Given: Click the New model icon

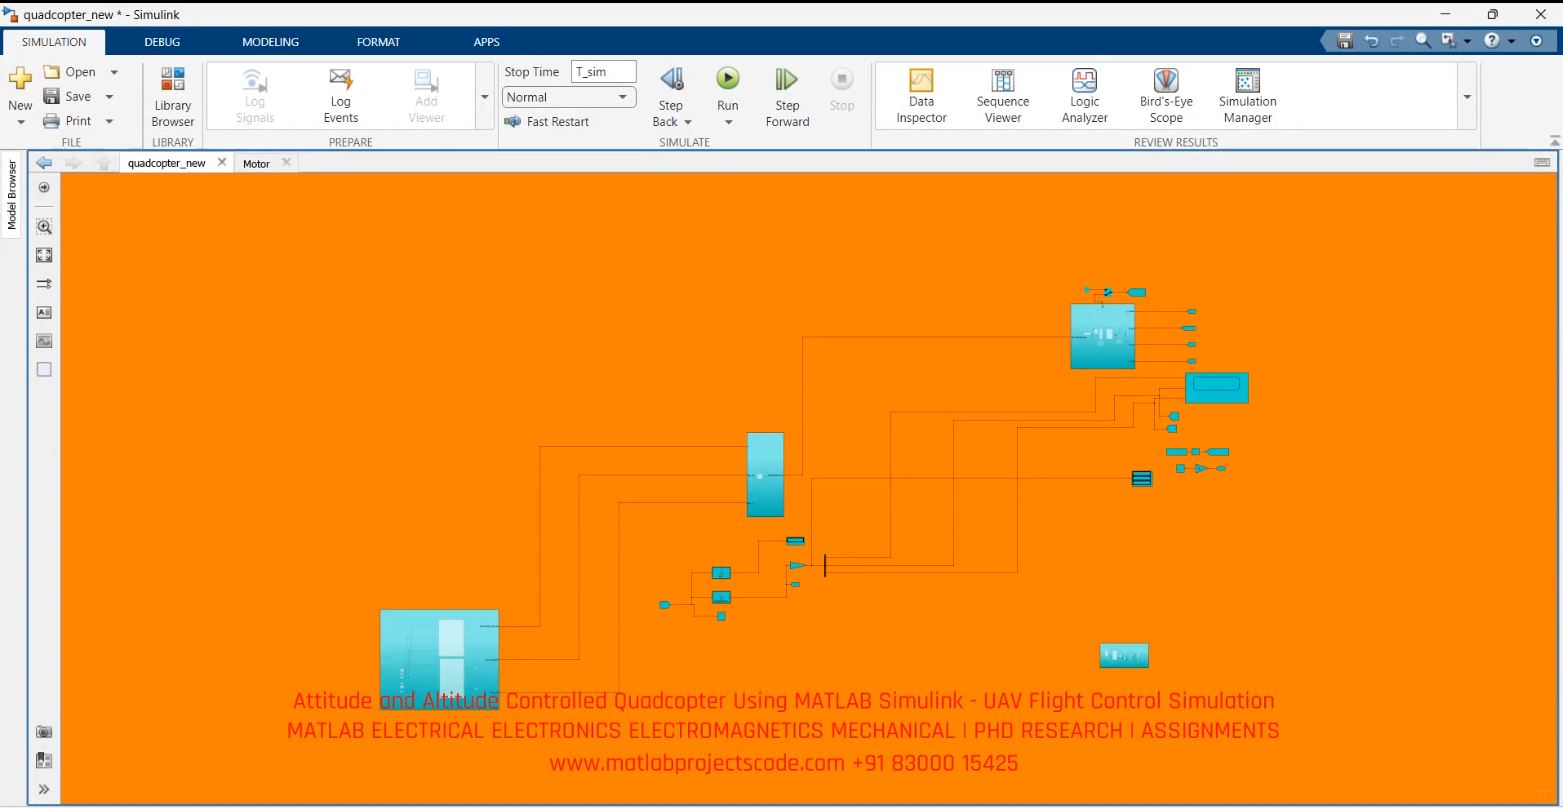Looking at the screenshot, I should coord(20,80).
